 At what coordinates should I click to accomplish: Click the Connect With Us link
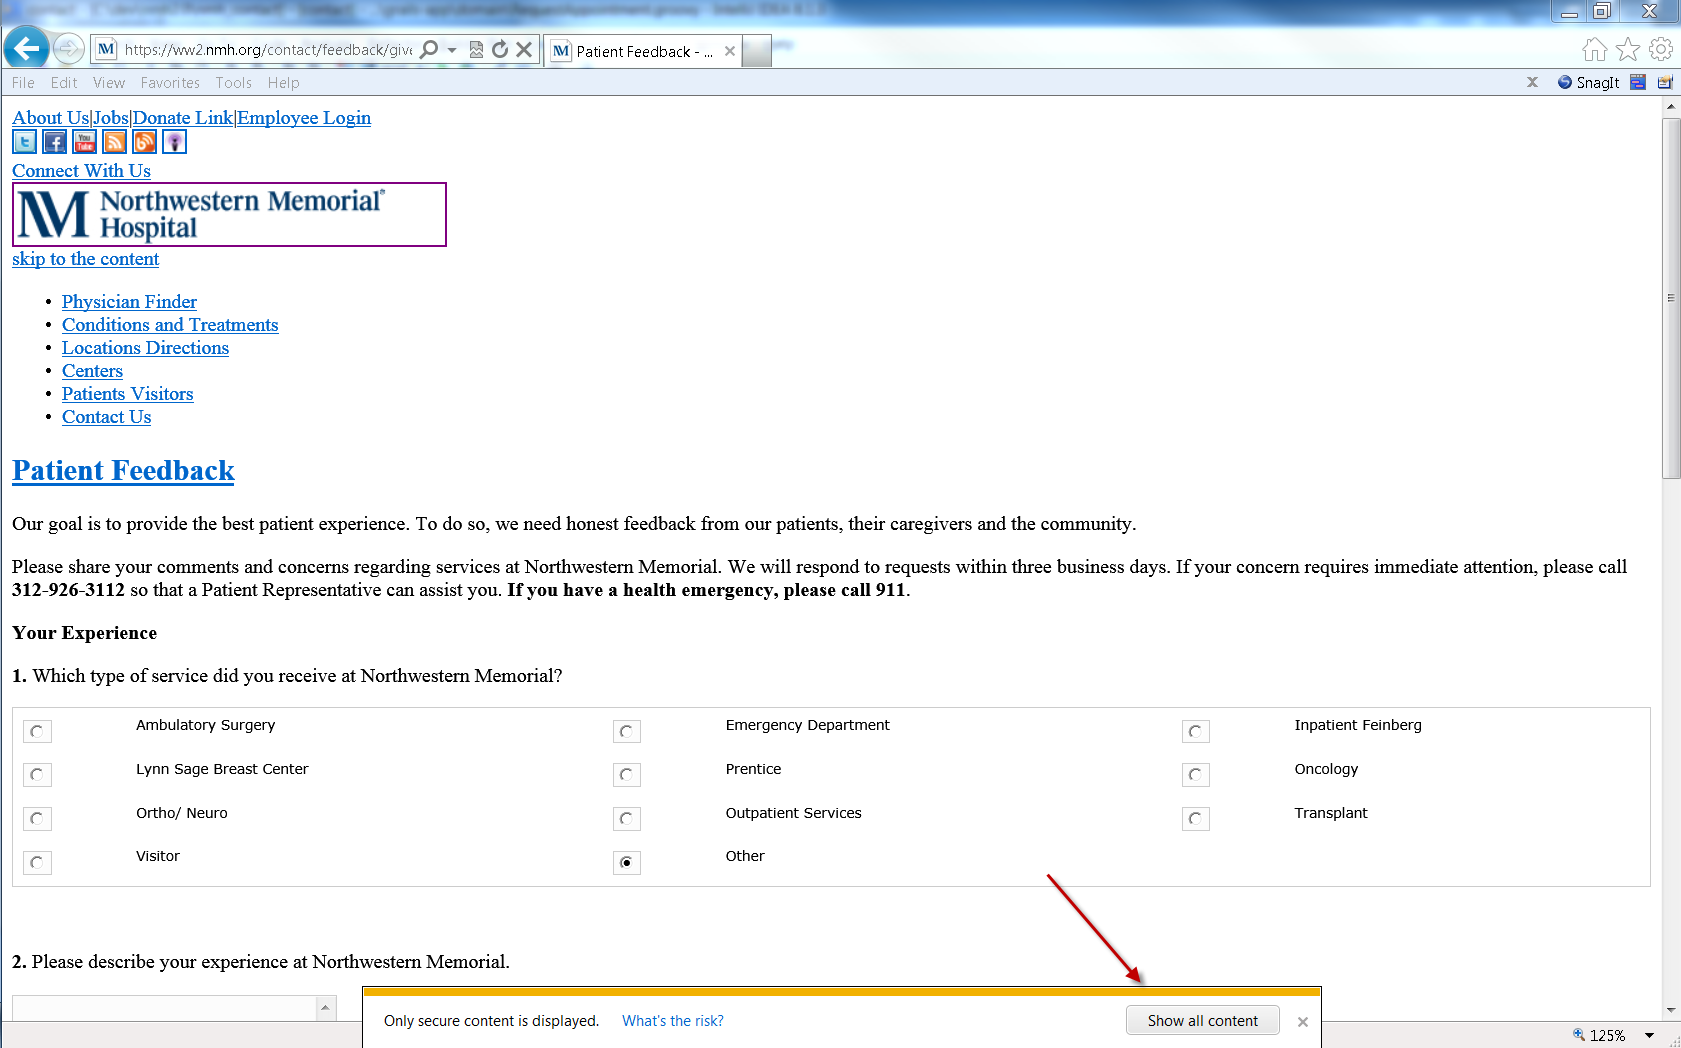[82, 171]
